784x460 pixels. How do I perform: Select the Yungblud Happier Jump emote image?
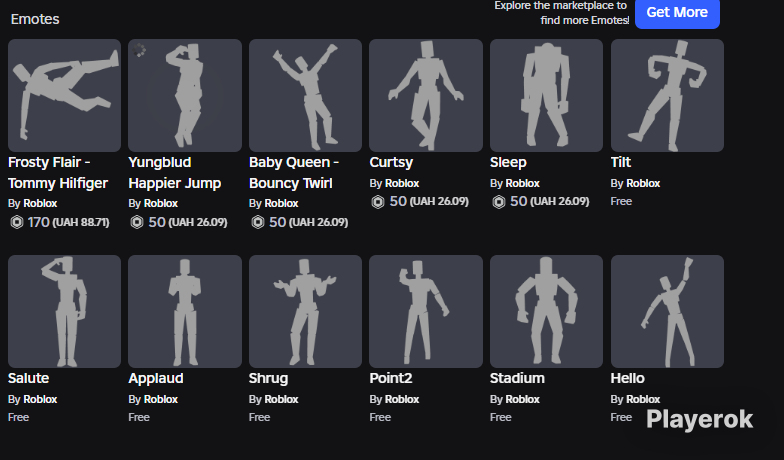(185, 96)
